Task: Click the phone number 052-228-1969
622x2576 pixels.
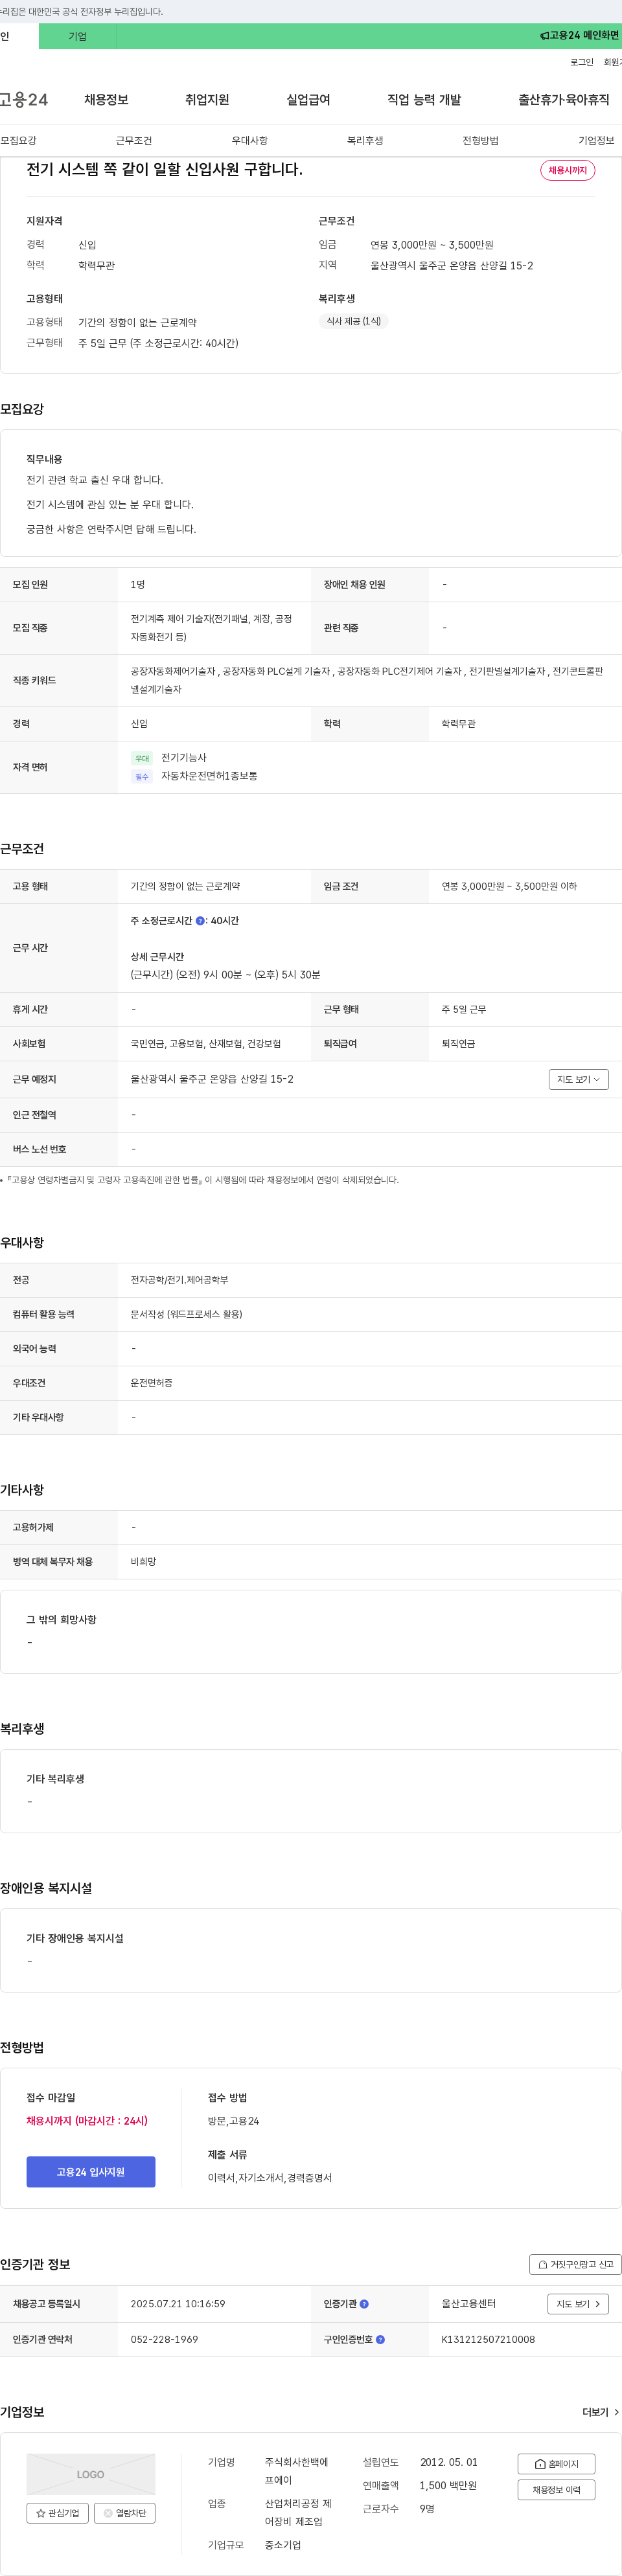Action: (164, 2340)
